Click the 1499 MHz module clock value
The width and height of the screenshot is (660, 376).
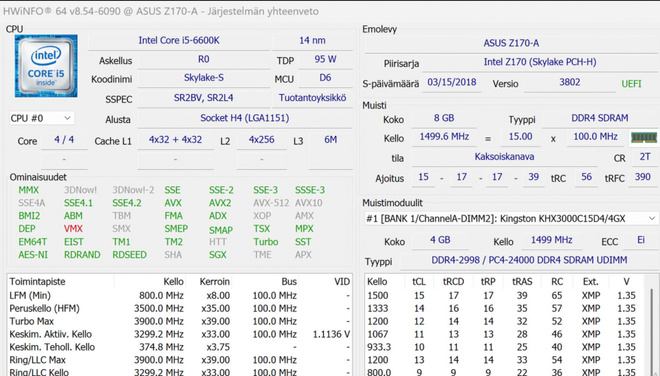(x=551, y=240)
